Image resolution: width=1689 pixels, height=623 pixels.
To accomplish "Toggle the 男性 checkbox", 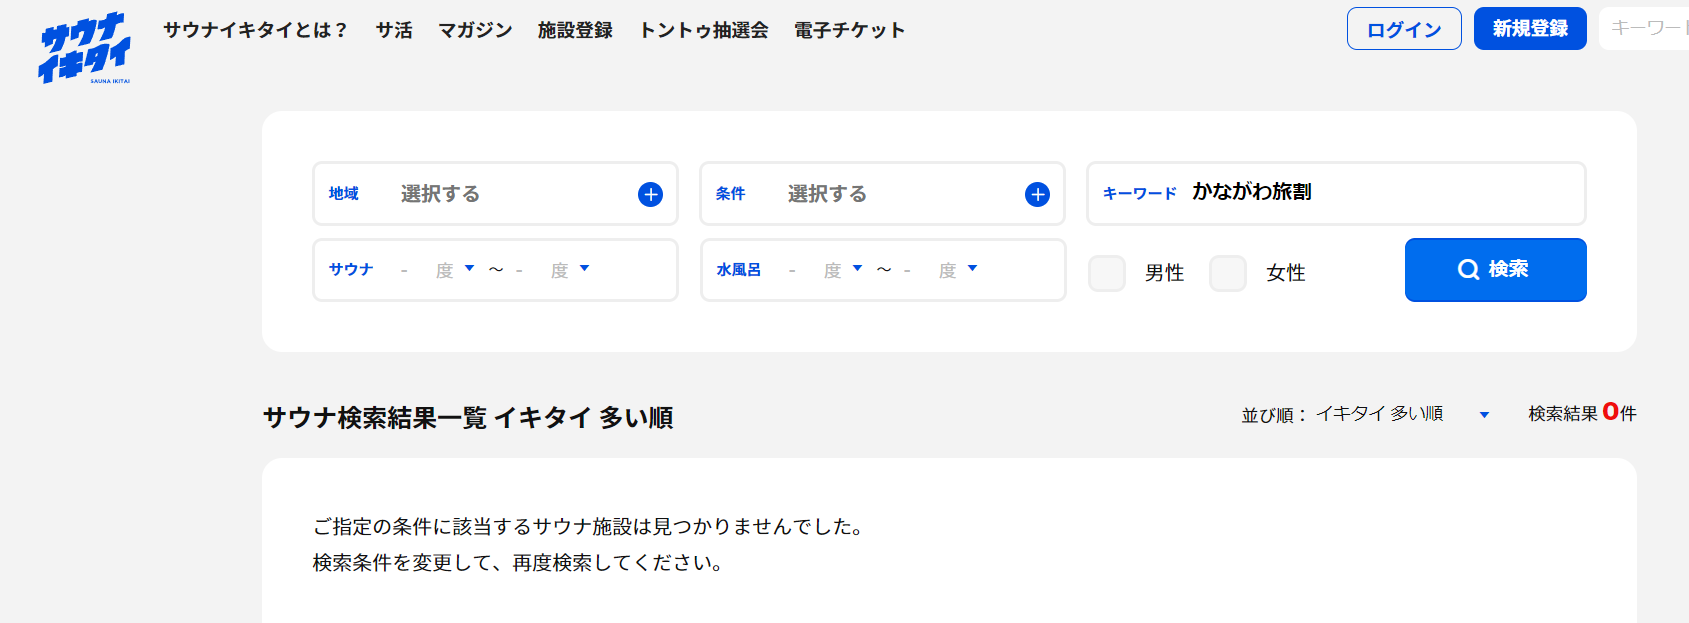I will [1107, 273].
